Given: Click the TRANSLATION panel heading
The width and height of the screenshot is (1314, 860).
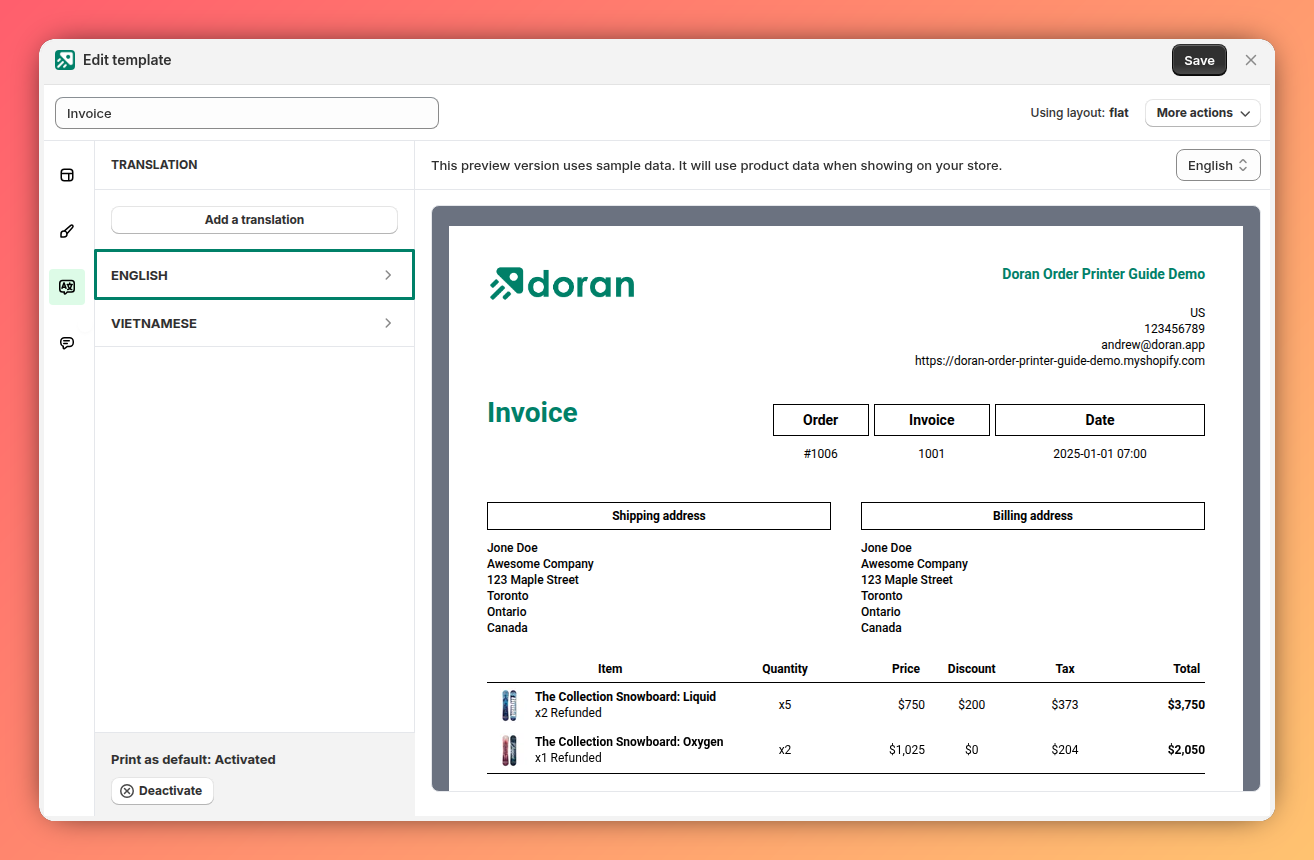Looking at the screenshot, I should [x=154, y=165].
